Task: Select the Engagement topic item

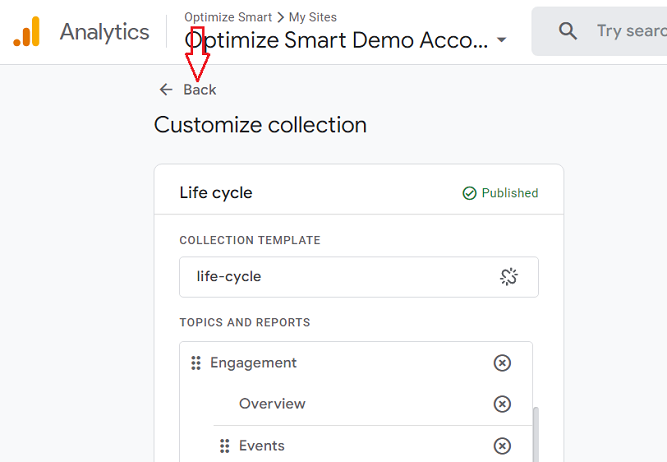Action: pos(254,363)
